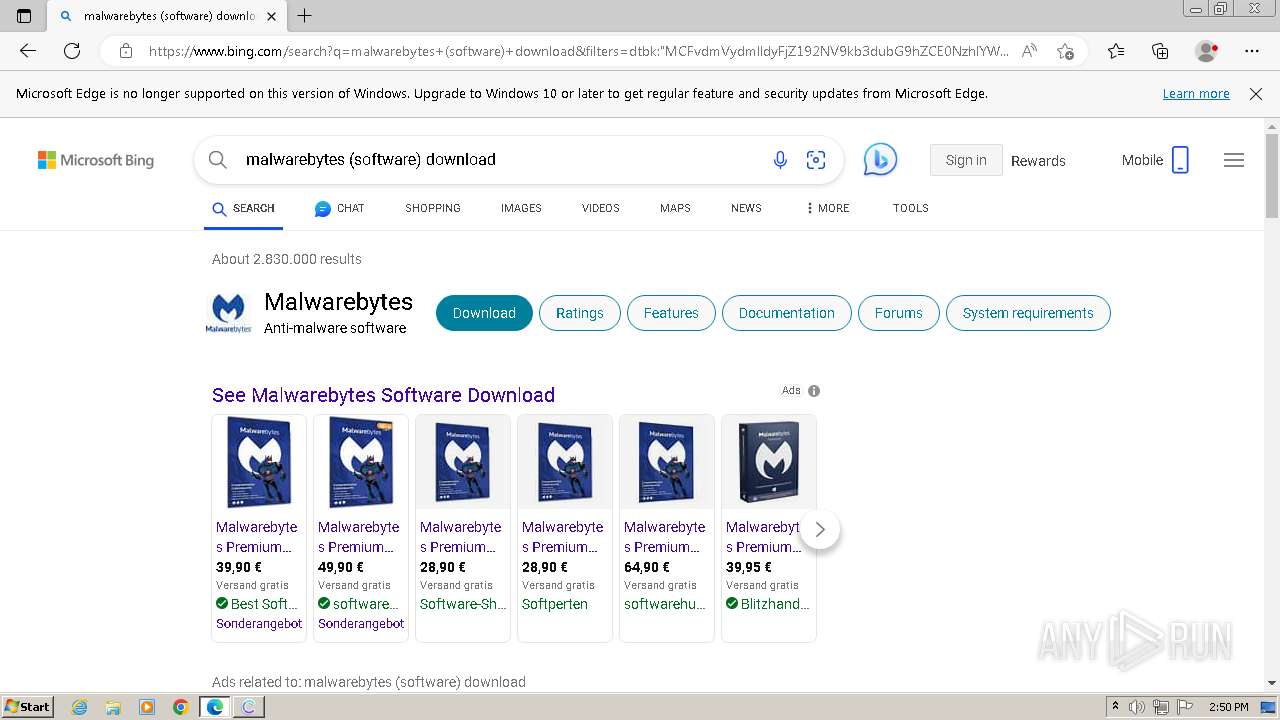This screenshot has height=720, width=1280.
Task: Select the Documentation pill button
Action: pos(787,313)
